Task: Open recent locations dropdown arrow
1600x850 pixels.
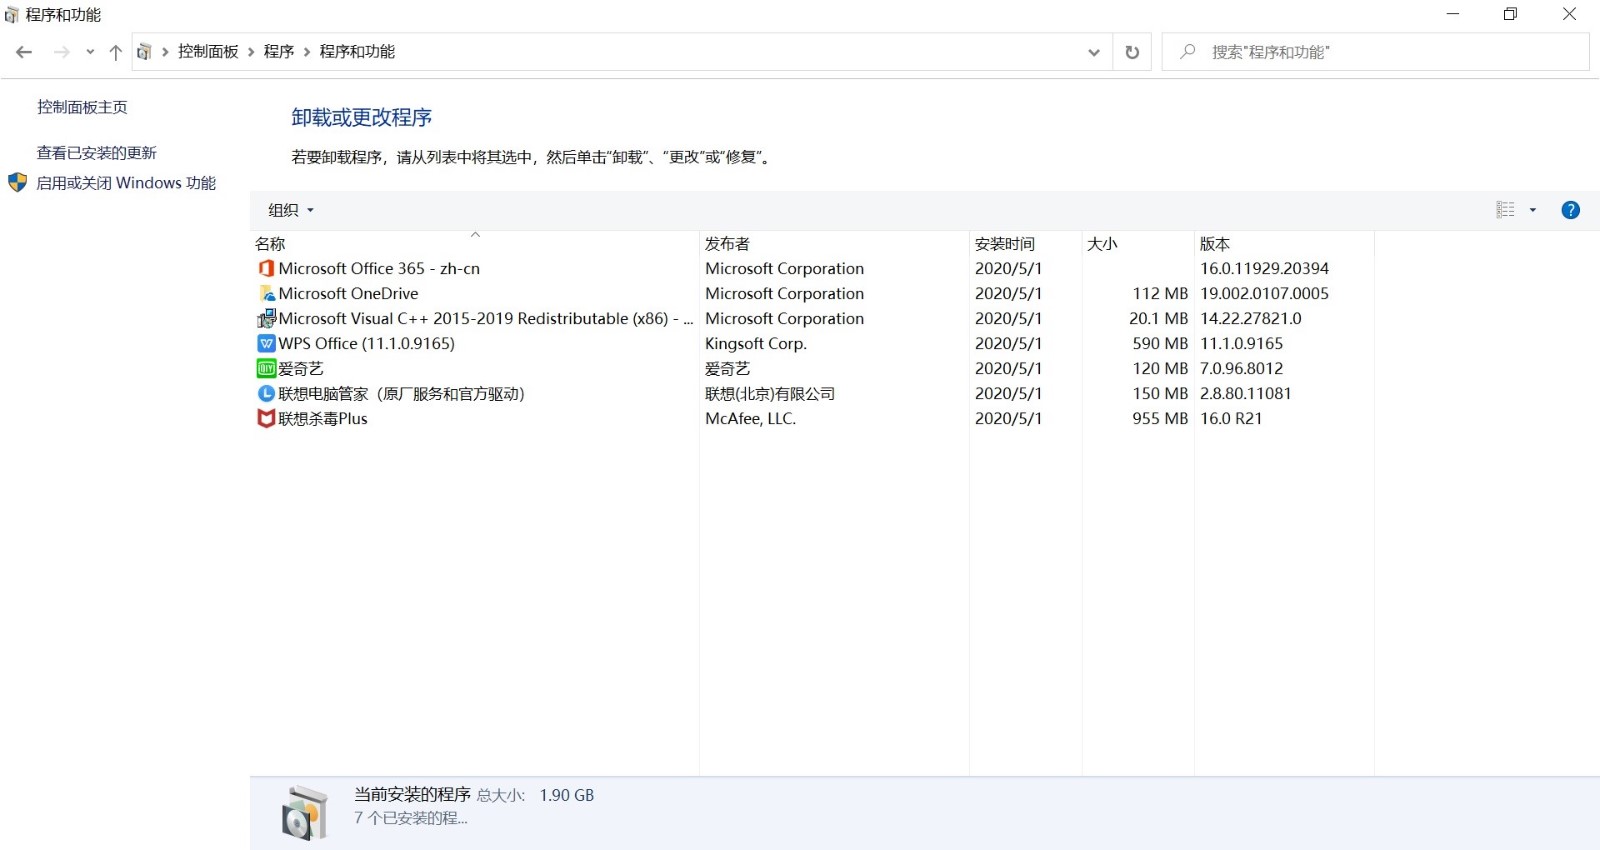Action: [x=90, y=52]
